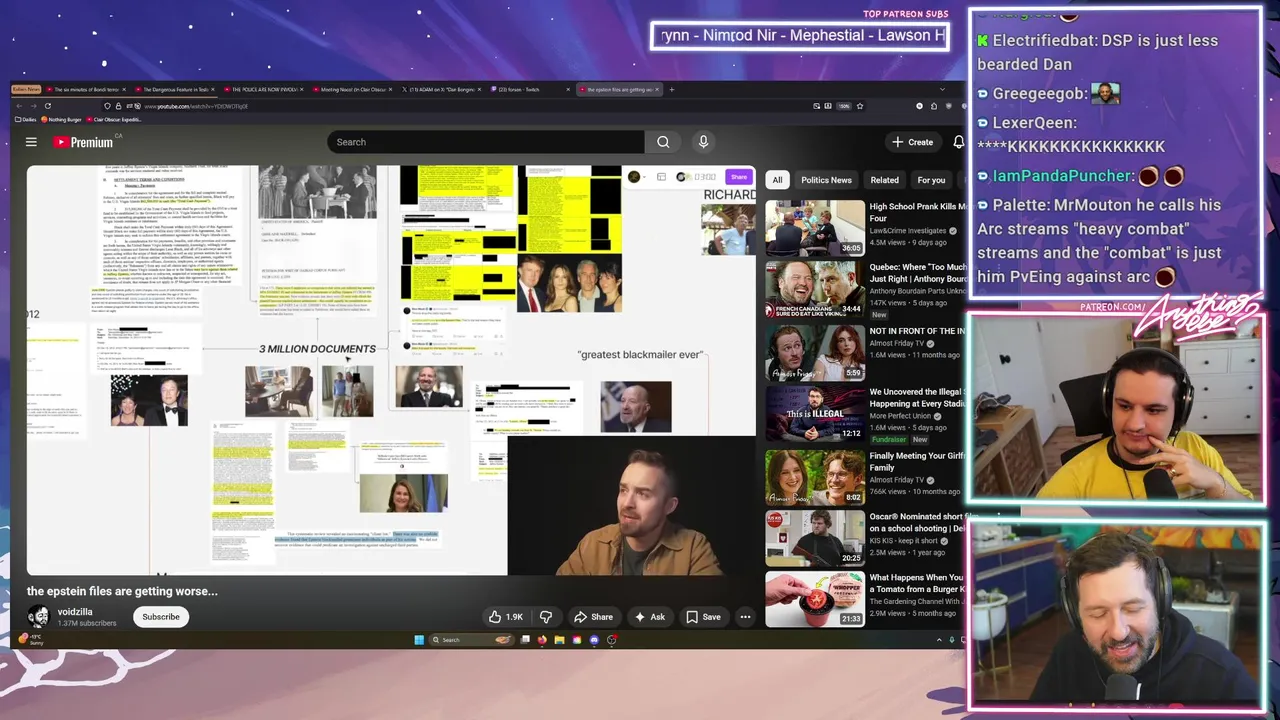Screen dimensions: 1280x720
Task: Open more actions three-dot menu
Action: (745, 617)
